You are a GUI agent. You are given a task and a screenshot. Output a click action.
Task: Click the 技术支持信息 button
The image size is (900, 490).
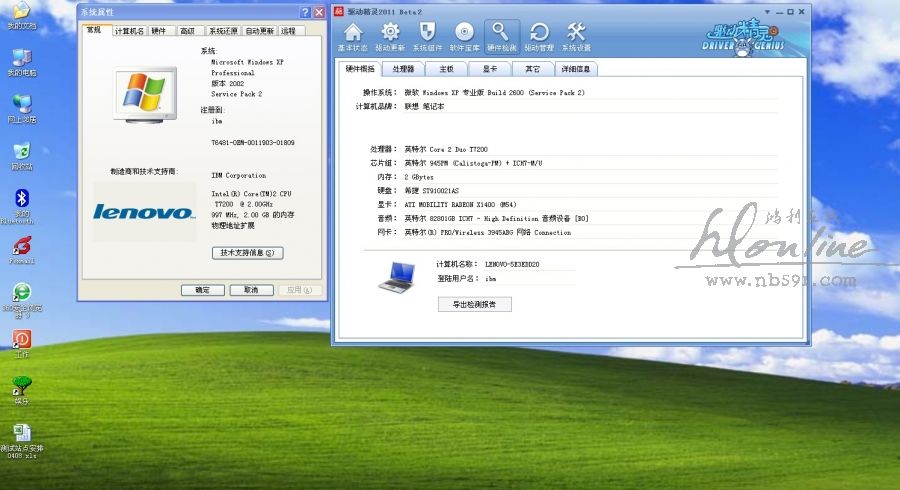click(x=247, y=253)
